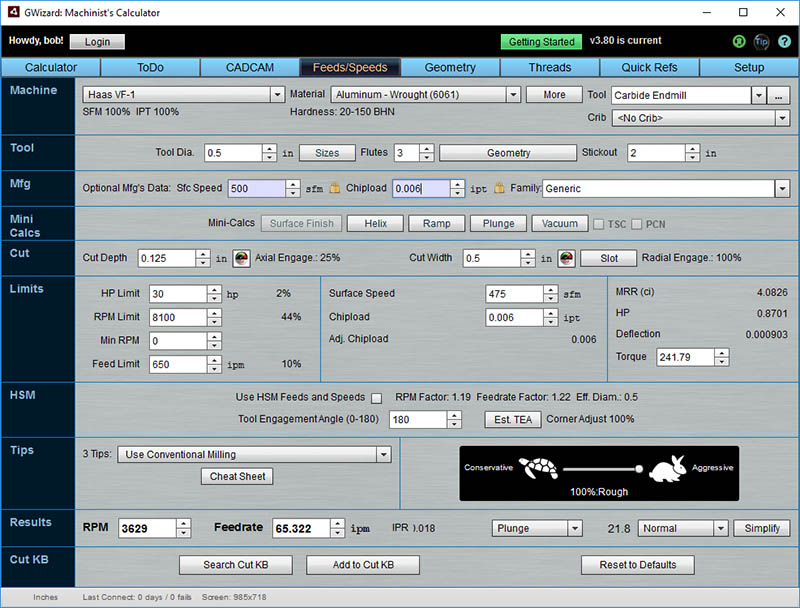This screenshot has height=608, width=800.
Task: Click the green round icon beside Tip
Action: pos(739,42)
